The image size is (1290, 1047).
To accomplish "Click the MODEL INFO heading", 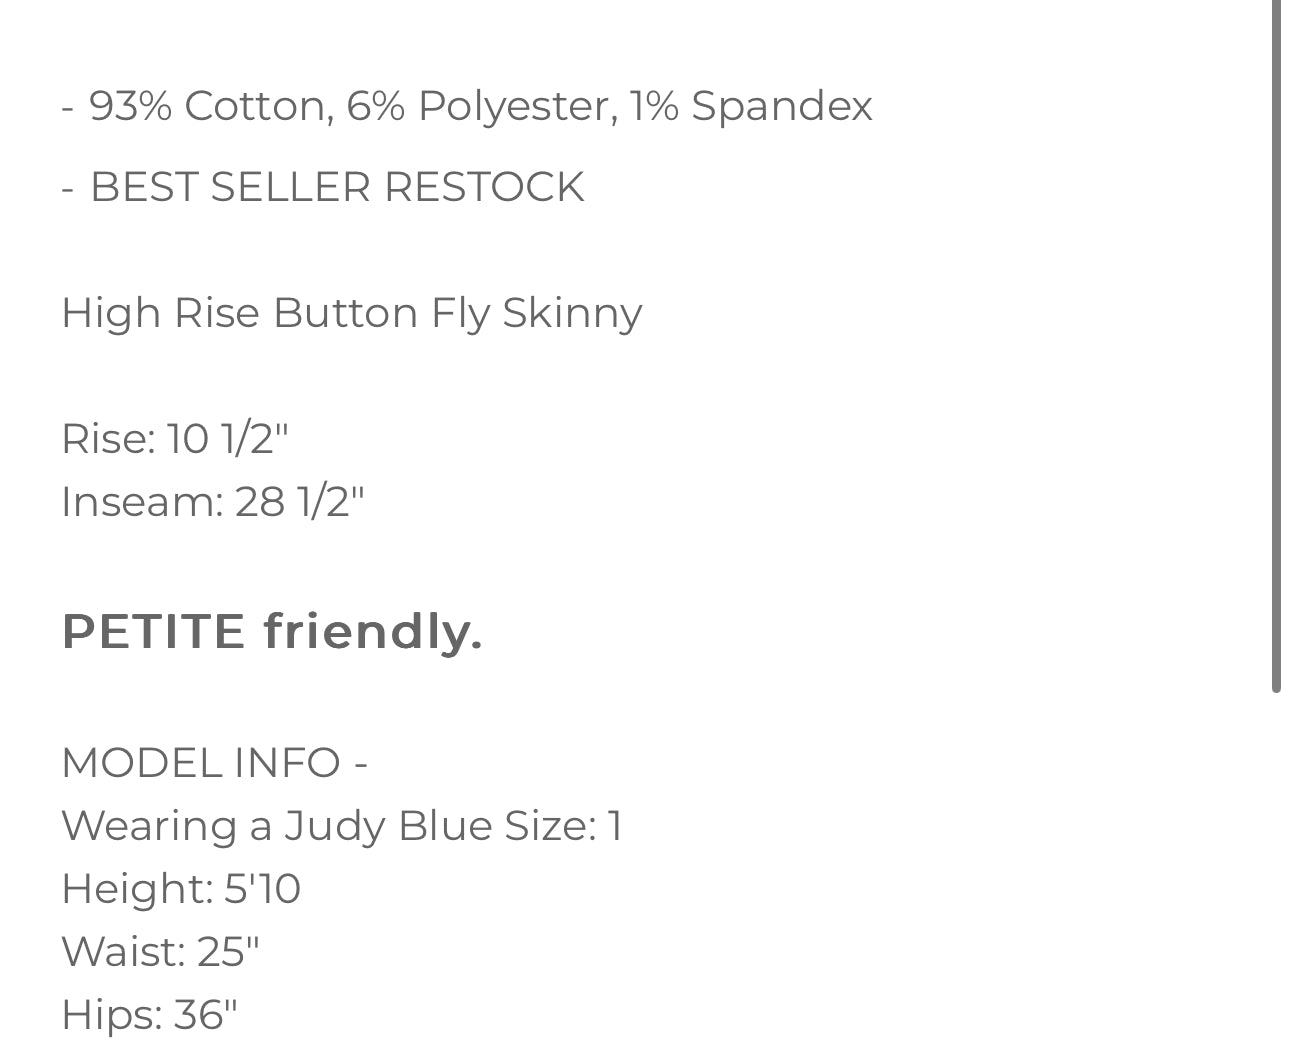I will pyautogui.click(x=214, y=763).
